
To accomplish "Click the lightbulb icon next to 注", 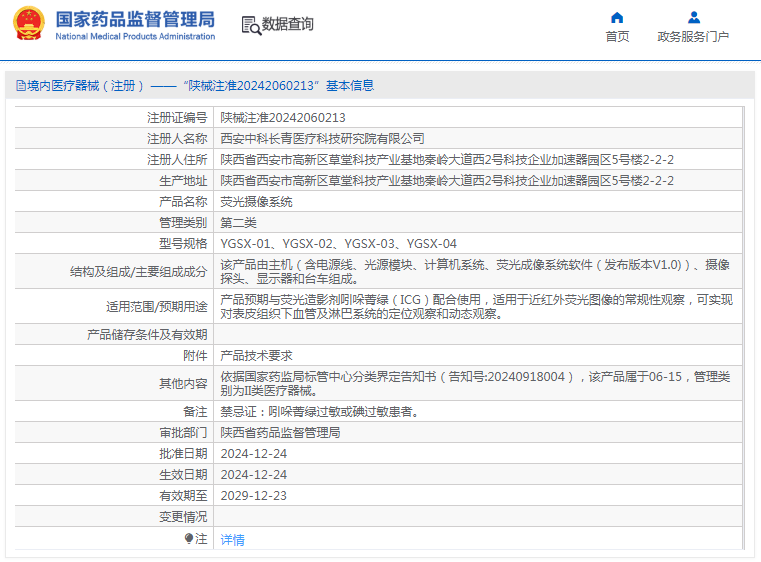I will (x=189, y=538).
